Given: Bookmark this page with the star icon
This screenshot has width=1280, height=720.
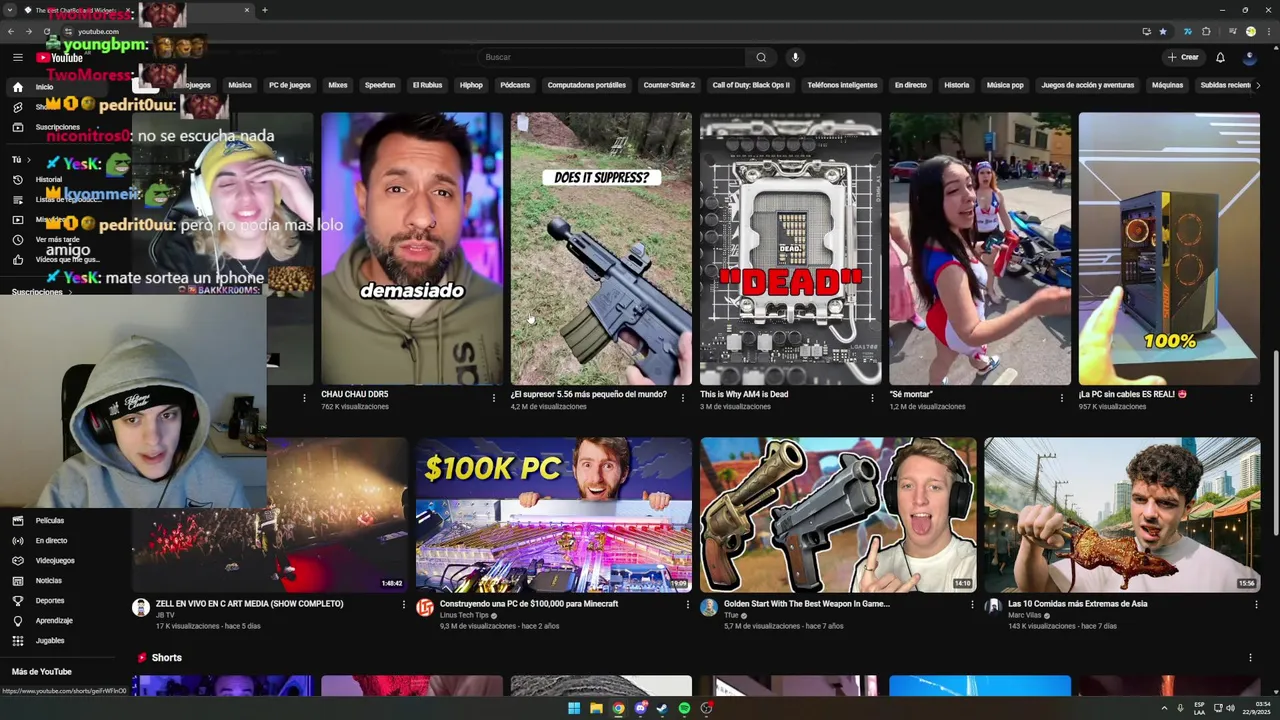Looking at the screenshot, I should pyautogui.click(x=1162, y=31).
